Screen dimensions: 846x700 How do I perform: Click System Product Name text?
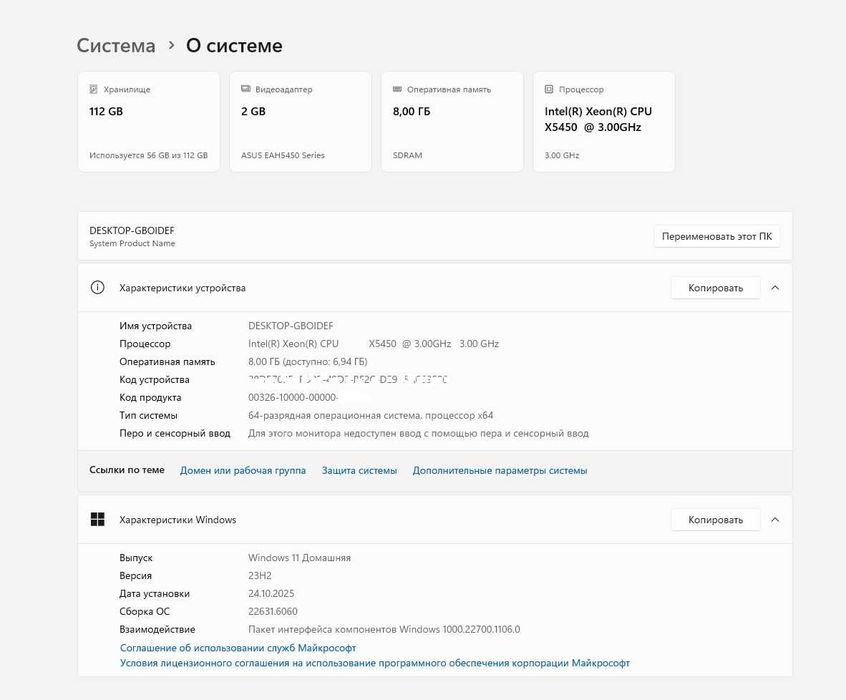(x=132, y=243)
